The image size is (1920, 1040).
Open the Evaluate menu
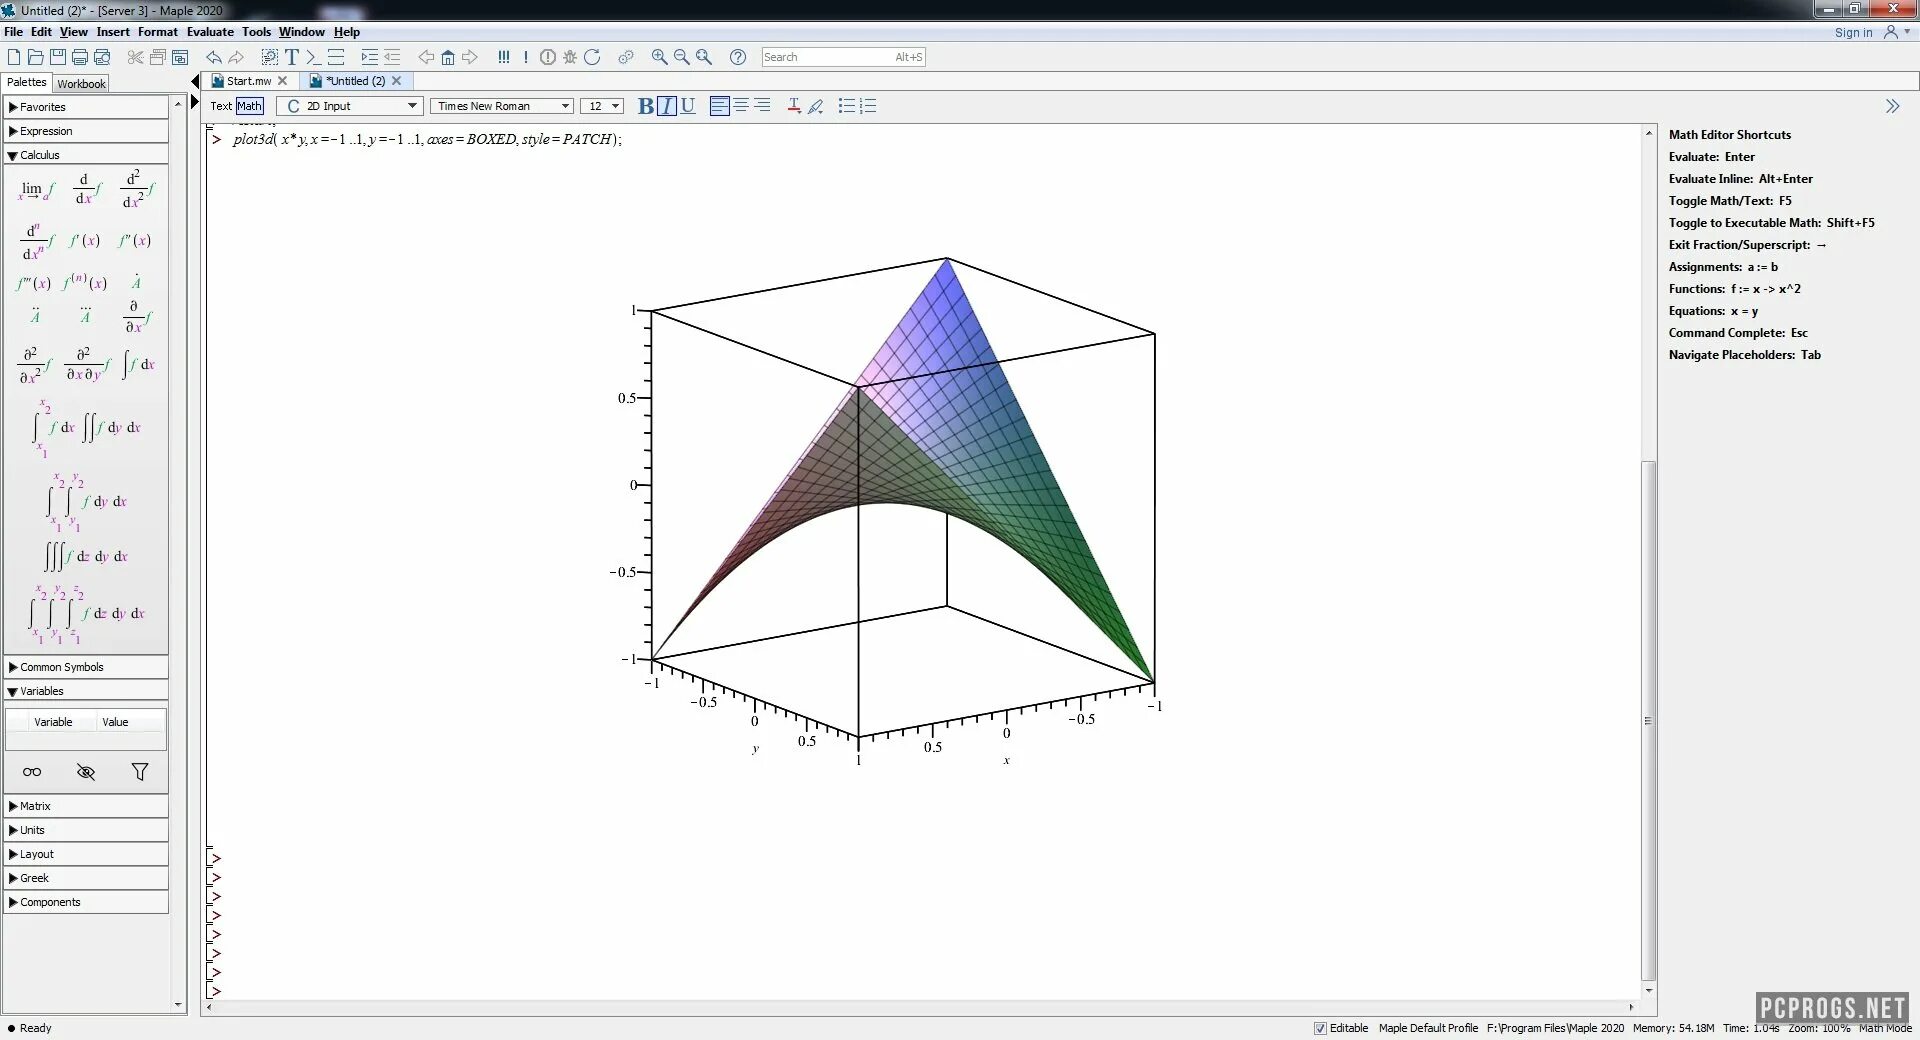point(210,32)
